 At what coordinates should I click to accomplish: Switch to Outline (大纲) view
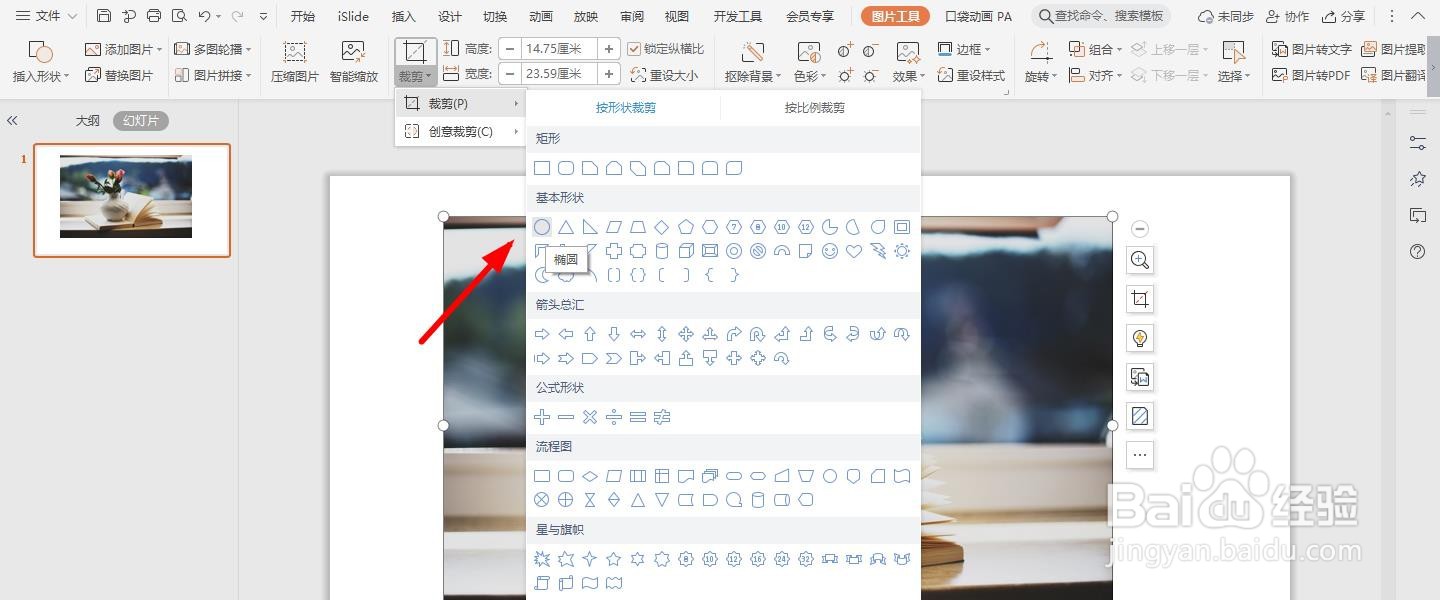[88, 120]
